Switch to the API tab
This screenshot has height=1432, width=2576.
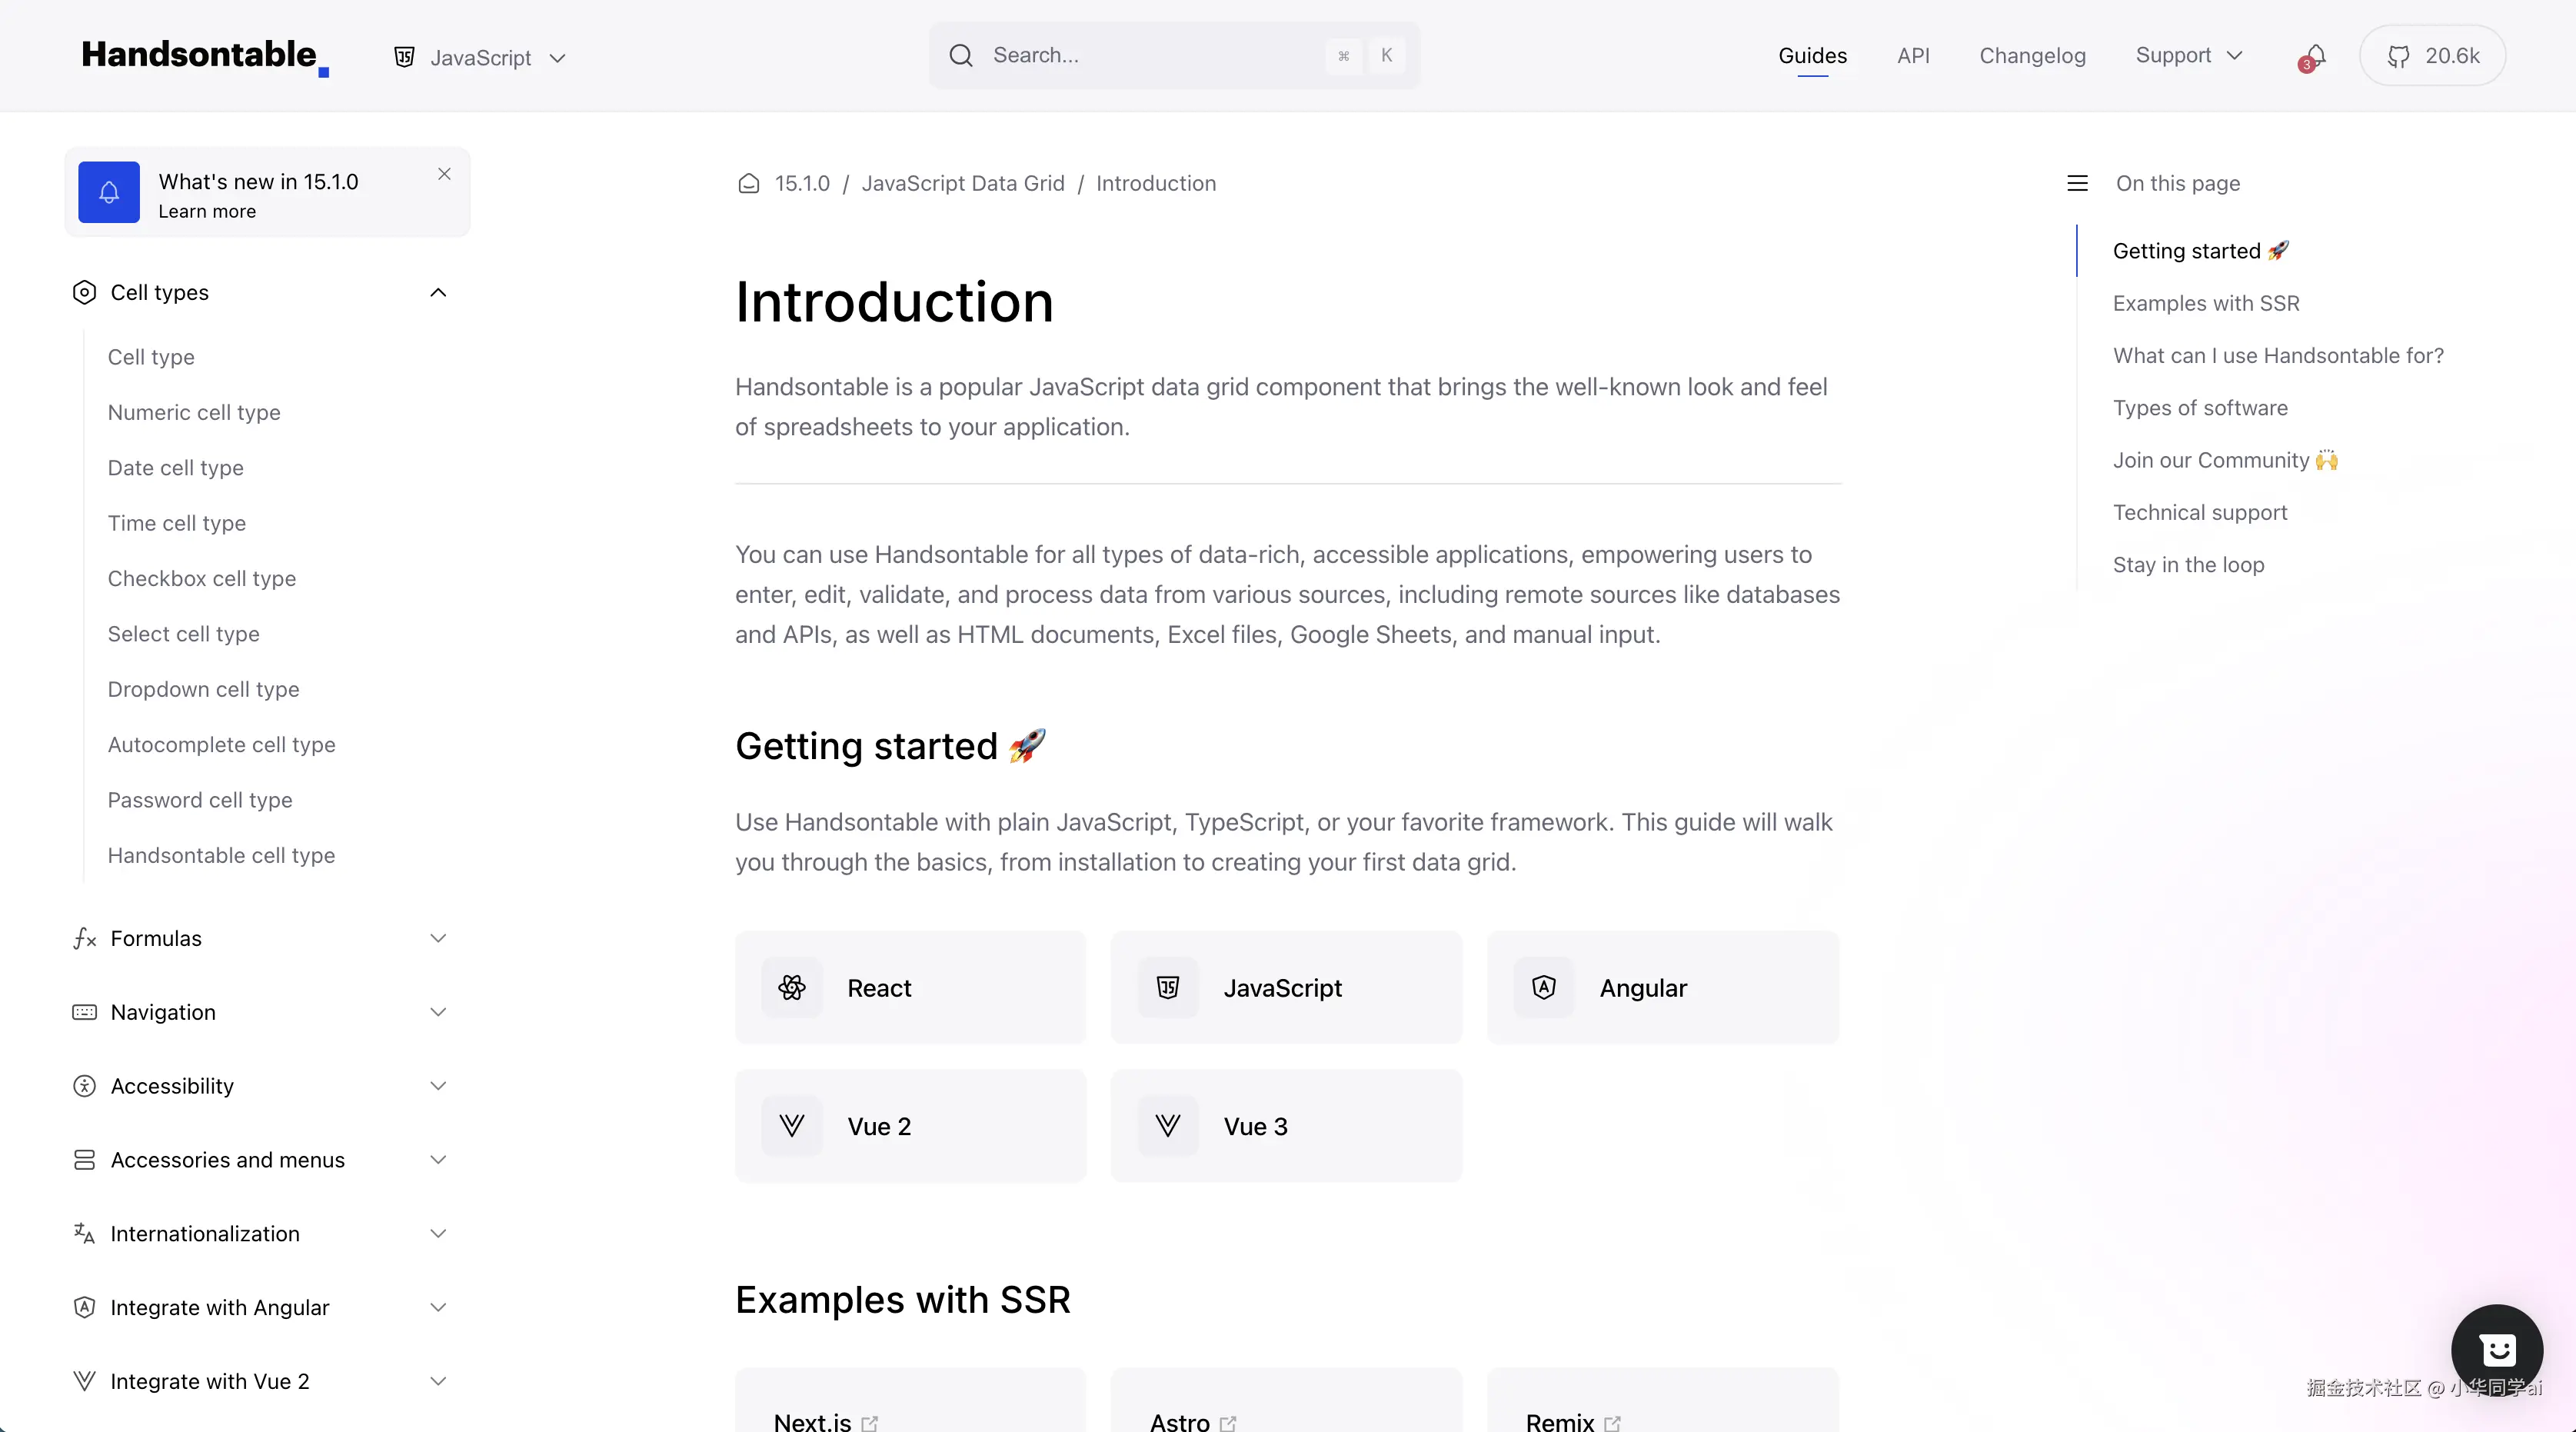1913,56
